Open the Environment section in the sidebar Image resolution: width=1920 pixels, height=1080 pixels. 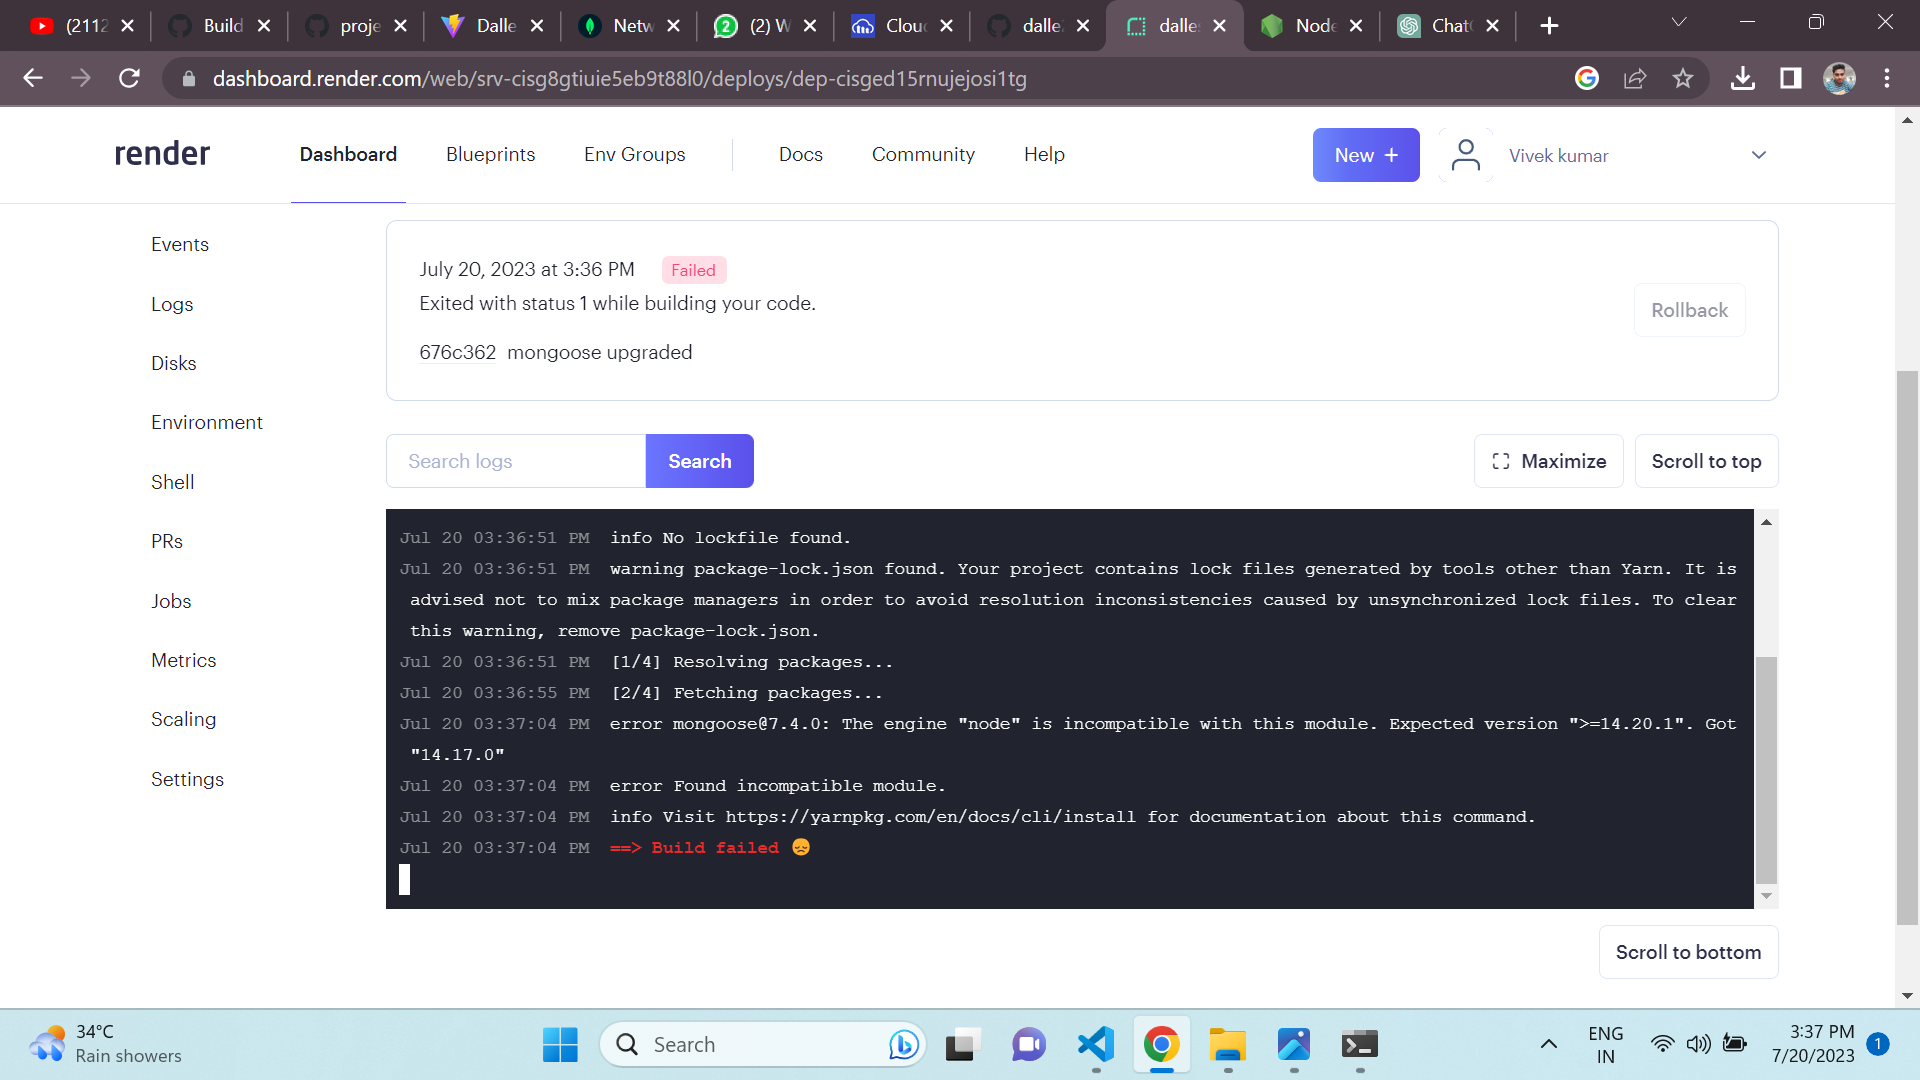(207, 422)
